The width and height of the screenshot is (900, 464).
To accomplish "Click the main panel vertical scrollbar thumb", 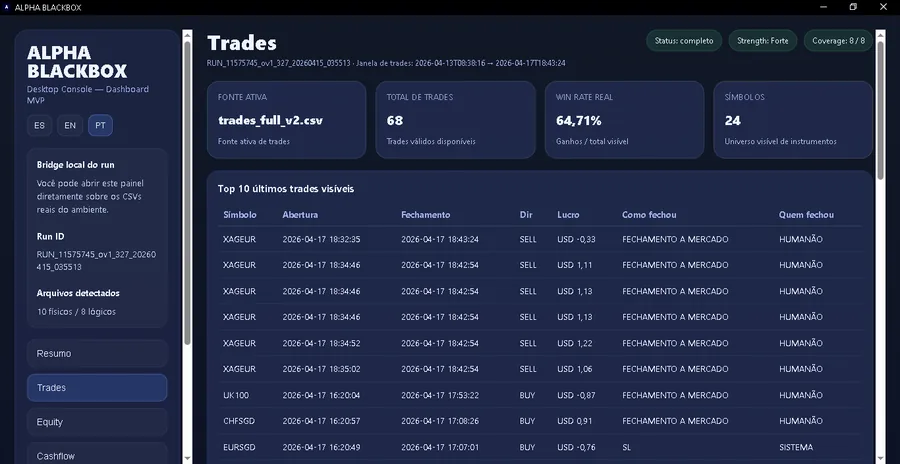I will point(880,112).
